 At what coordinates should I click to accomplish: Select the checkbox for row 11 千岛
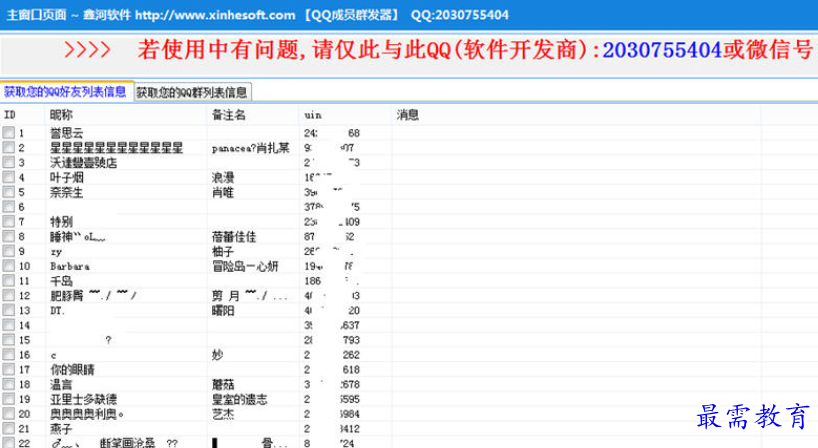8,280
